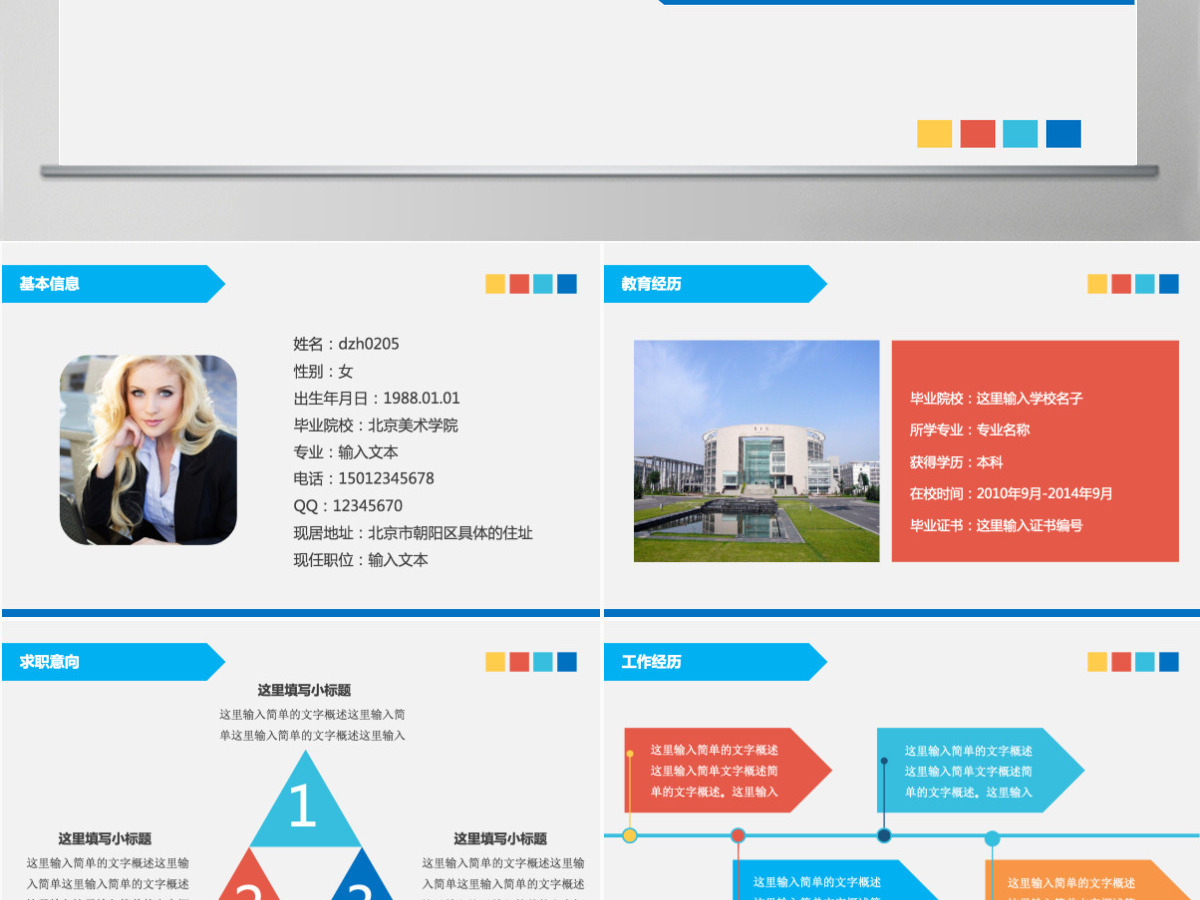Click the 基本信息 header banner

(x=113, y=284)
